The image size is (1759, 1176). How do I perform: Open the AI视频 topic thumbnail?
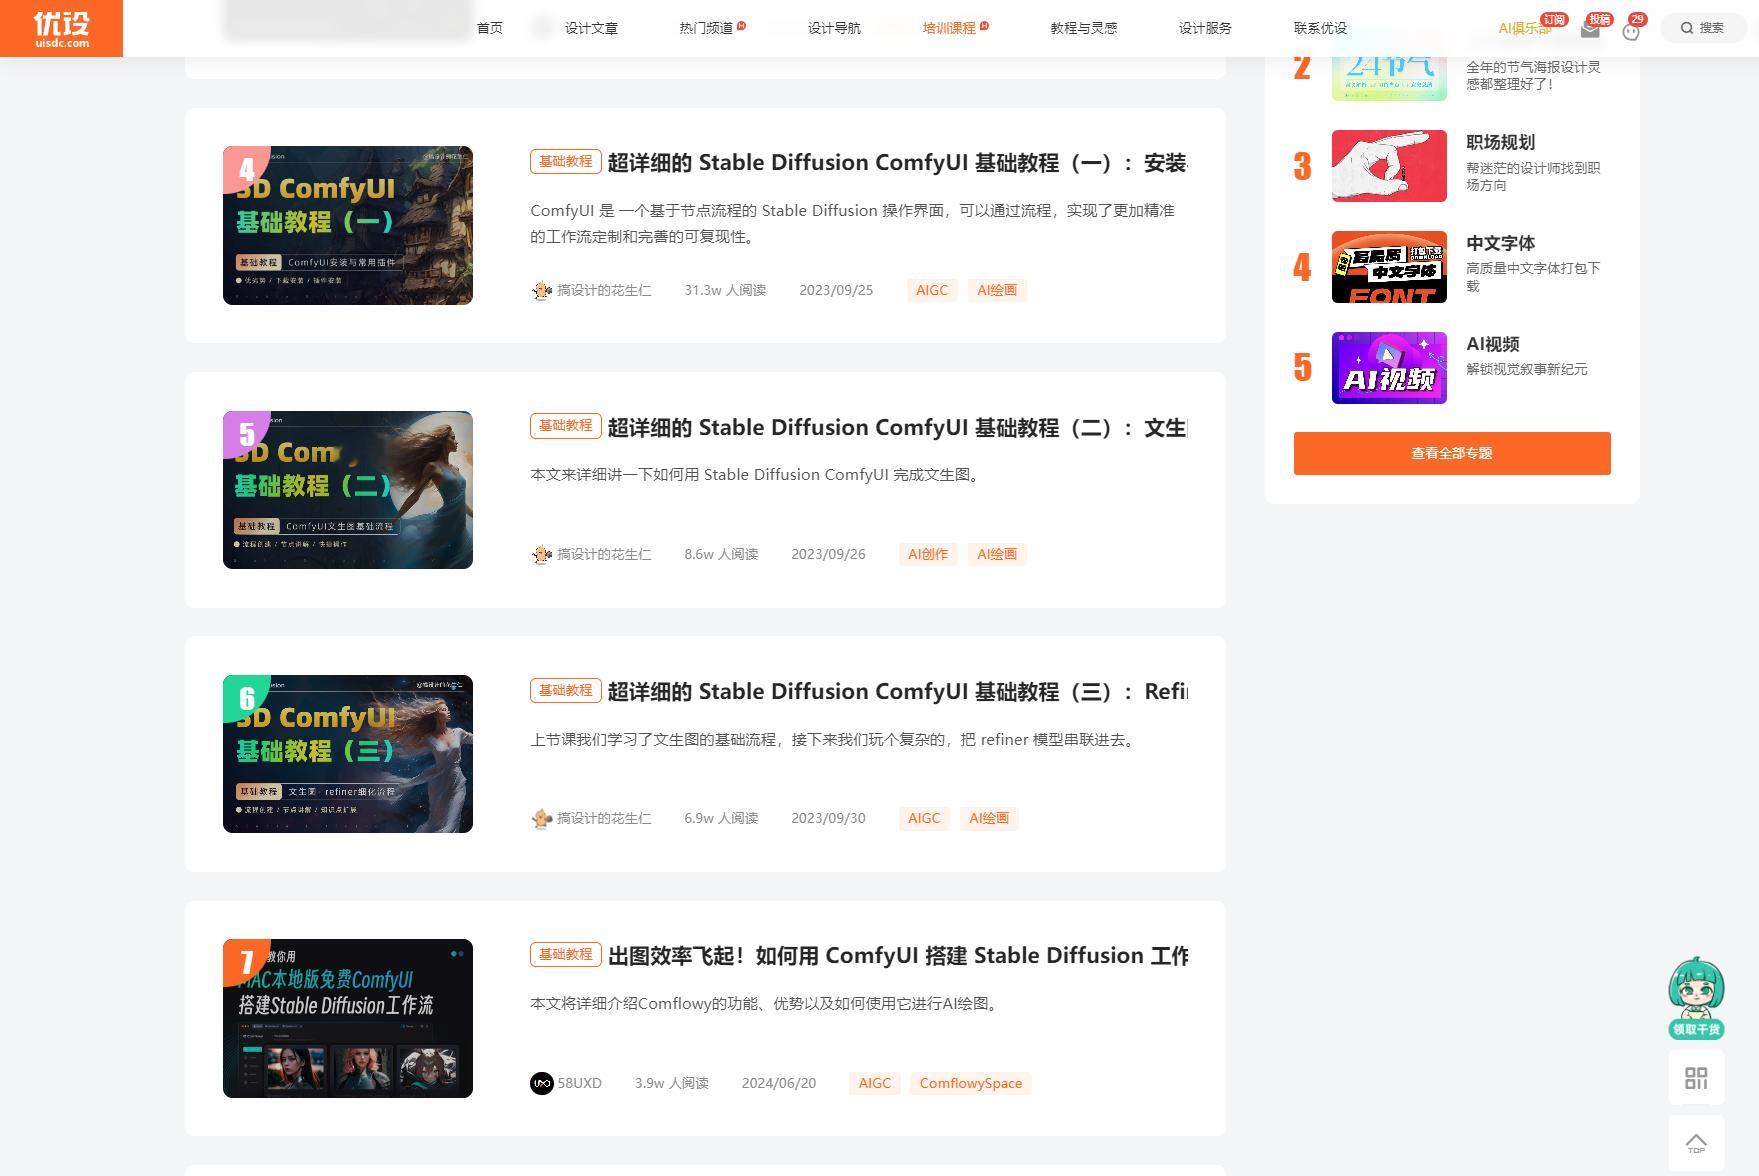click(1389, 368)
